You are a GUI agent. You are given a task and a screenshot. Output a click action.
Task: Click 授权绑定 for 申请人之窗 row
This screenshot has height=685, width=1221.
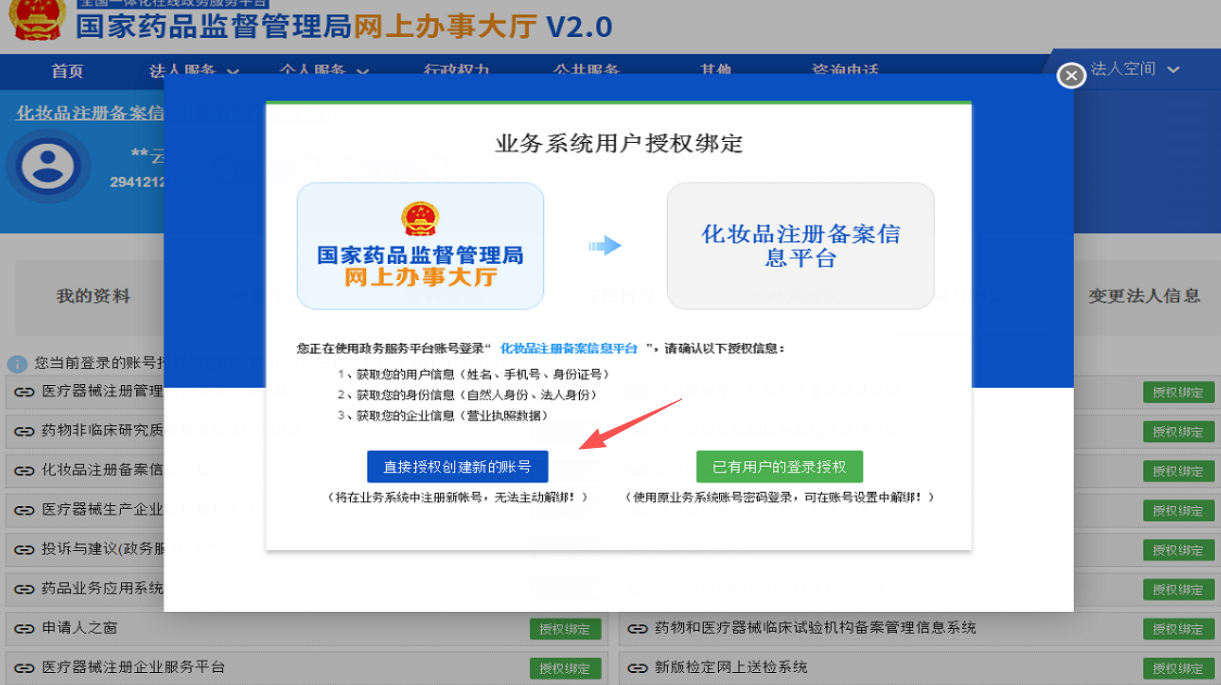[x=565, y=629]
